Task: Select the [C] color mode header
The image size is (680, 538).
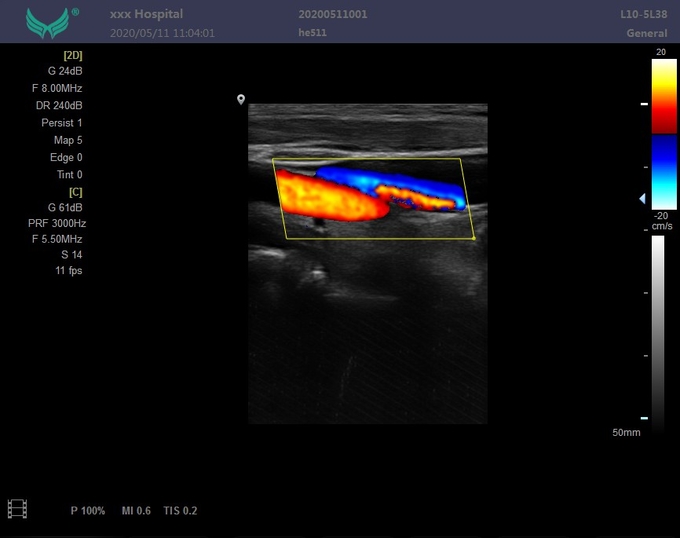Action: (x=75, y=191)
